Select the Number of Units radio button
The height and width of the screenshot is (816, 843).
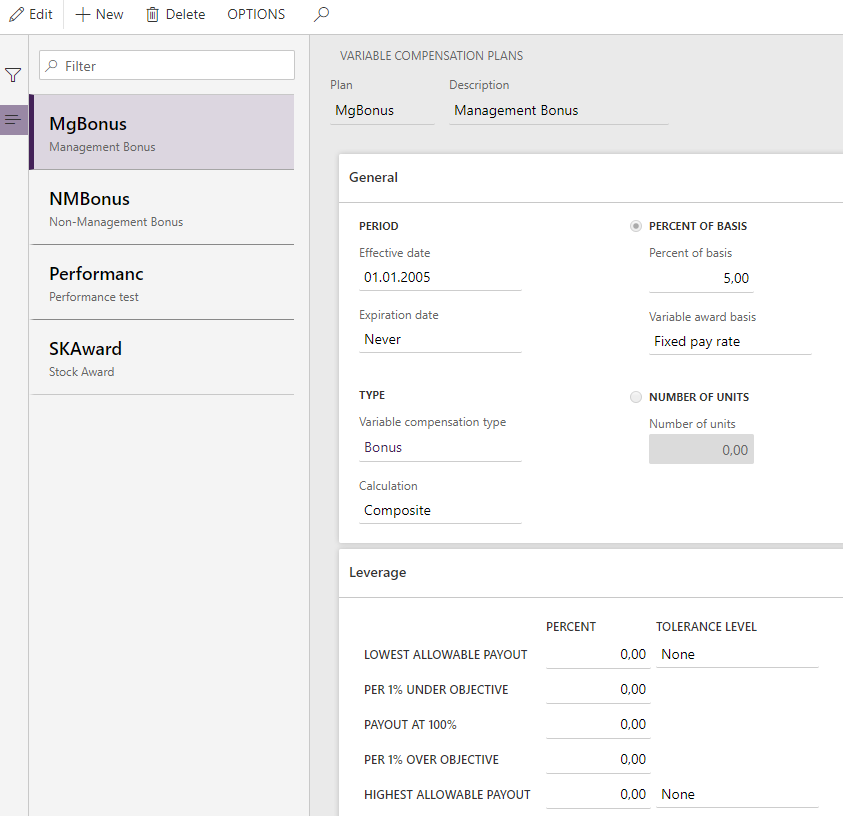point(636,397)
